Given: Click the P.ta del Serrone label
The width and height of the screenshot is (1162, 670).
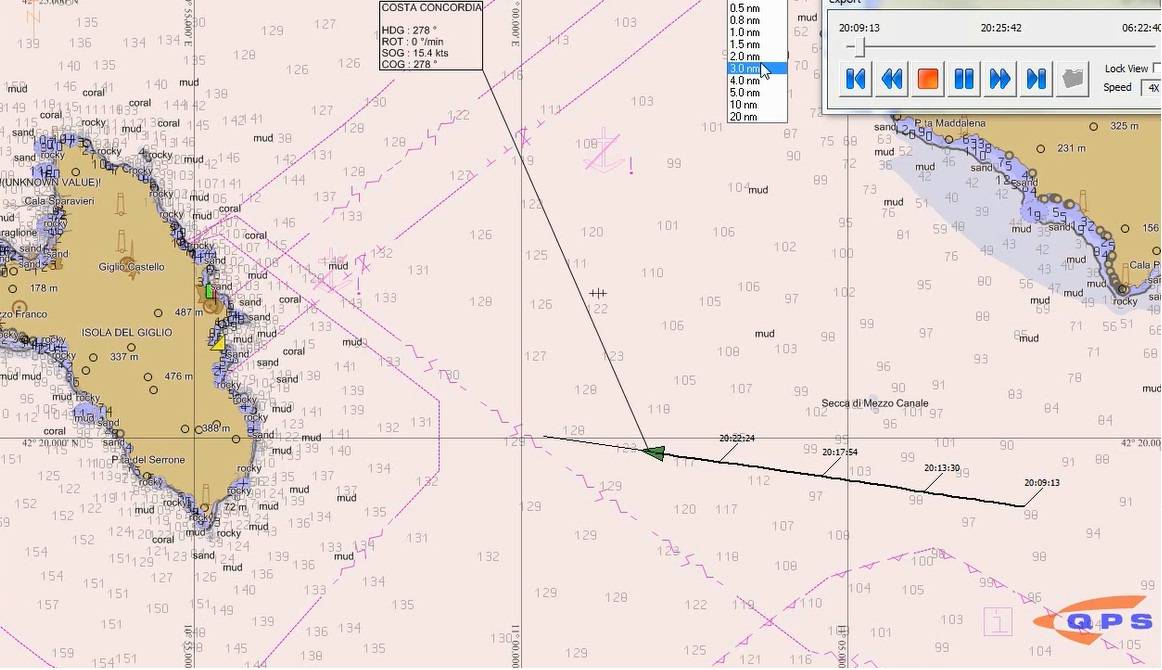Looking at the screenshot, I should point(148,460).
